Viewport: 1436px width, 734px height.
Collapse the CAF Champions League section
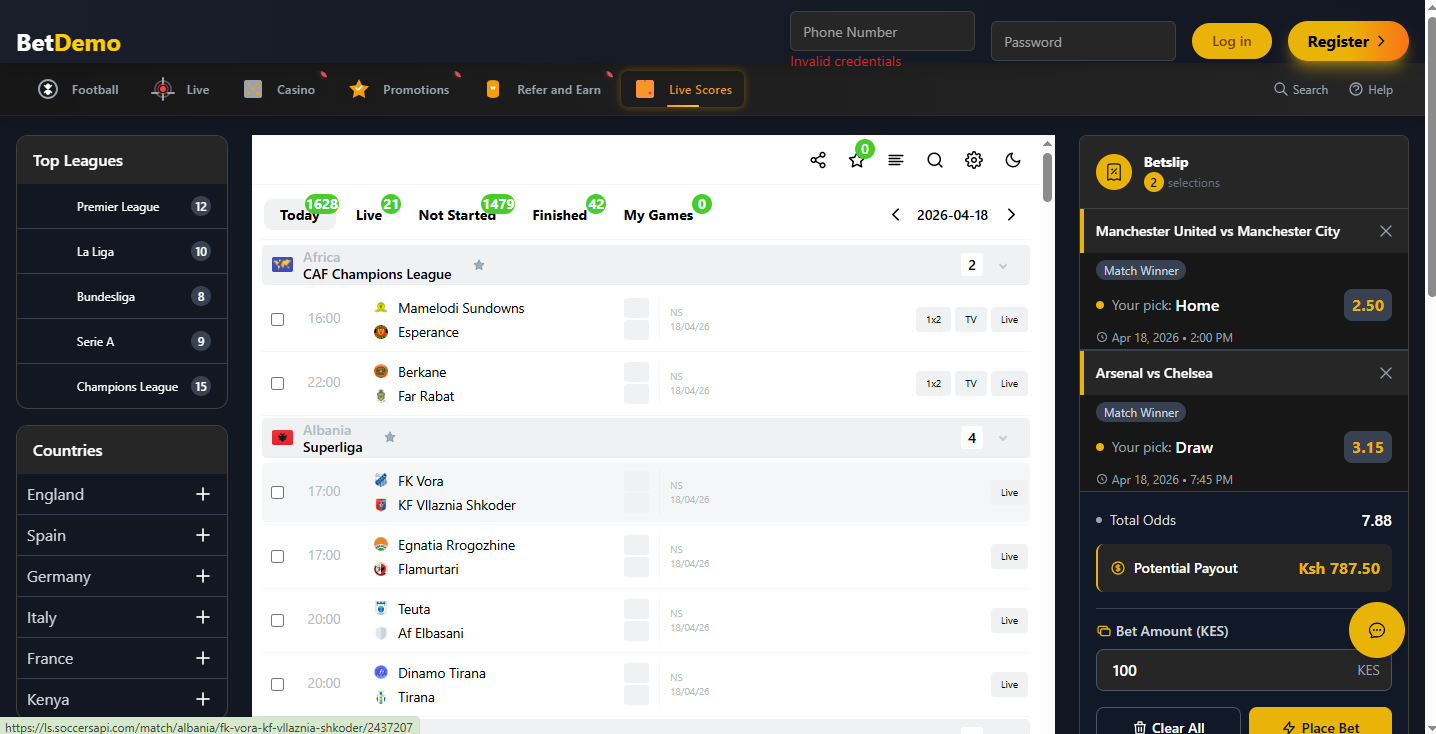click(x=1003, y=264)
